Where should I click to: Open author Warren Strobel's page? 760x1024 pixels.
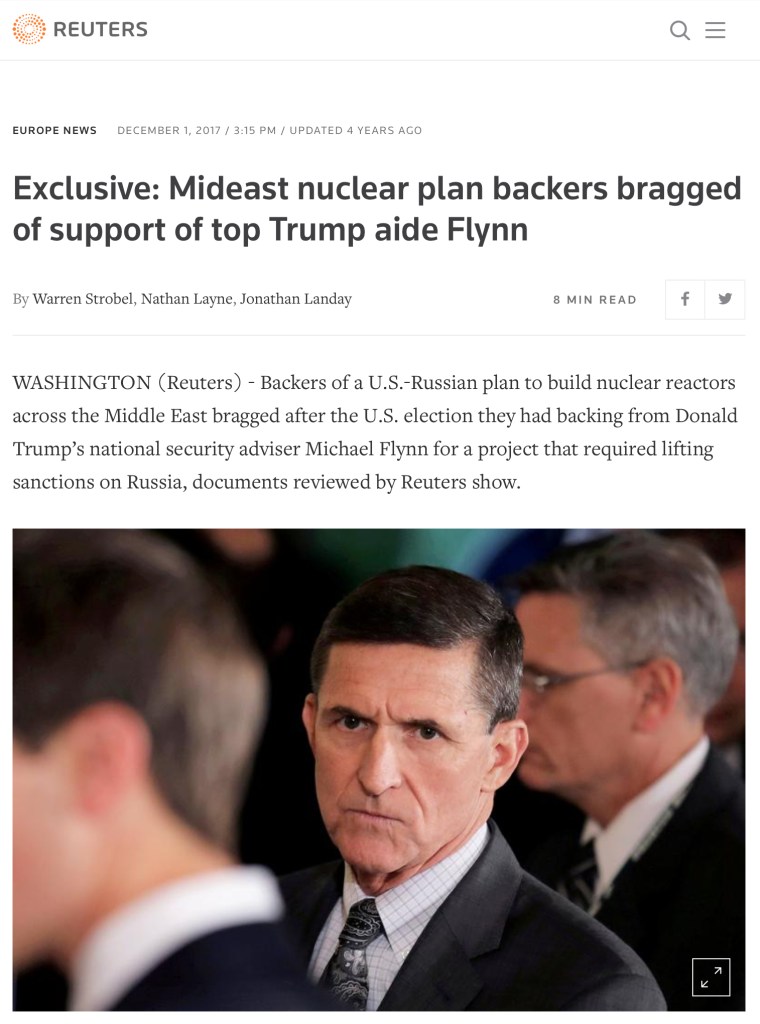(x=83, y=298)
